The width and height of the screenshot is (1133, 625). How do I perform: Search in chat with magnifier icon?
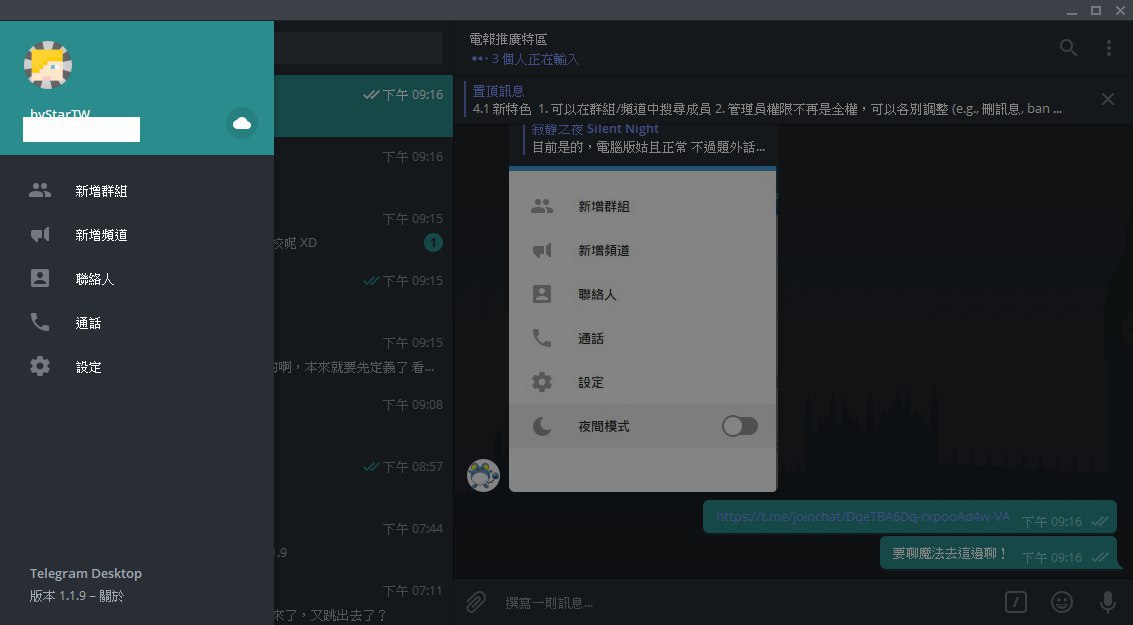pyautogui.click(x=1068, y=48)
